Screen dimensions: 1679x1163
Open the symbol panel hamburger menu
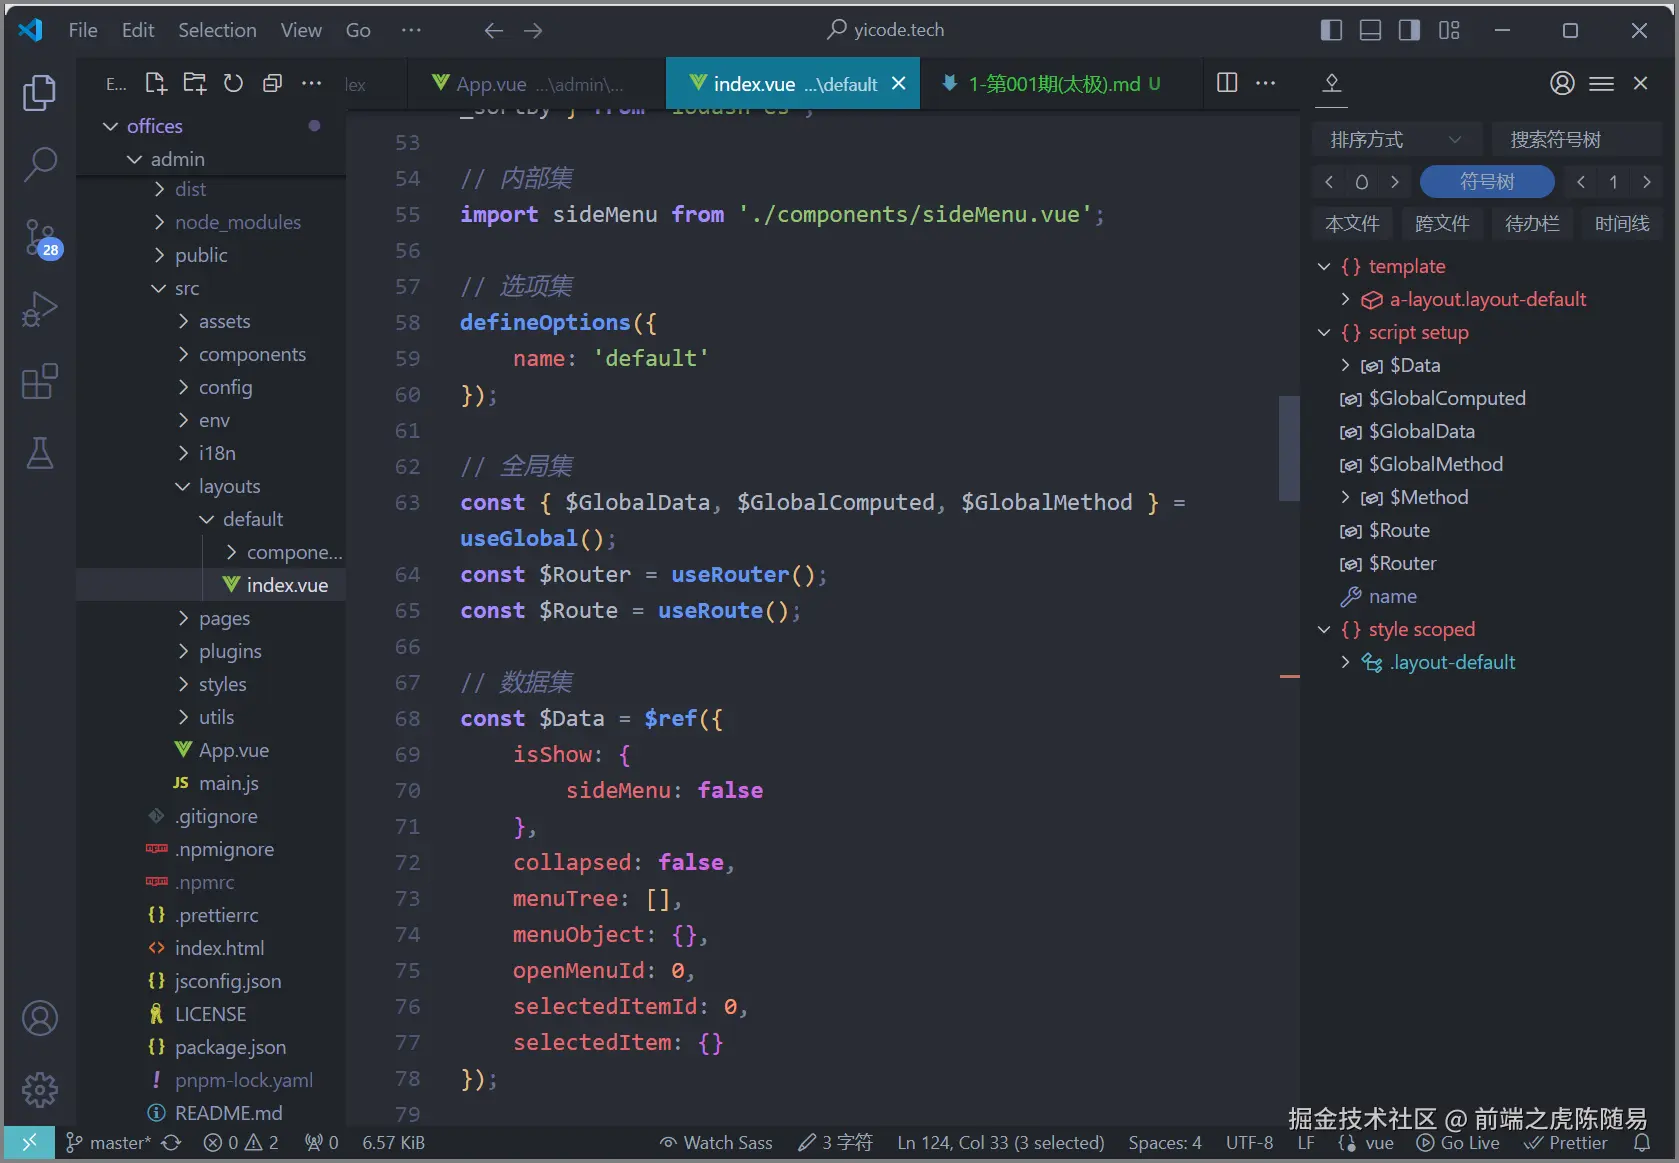tap(1601, 83)
